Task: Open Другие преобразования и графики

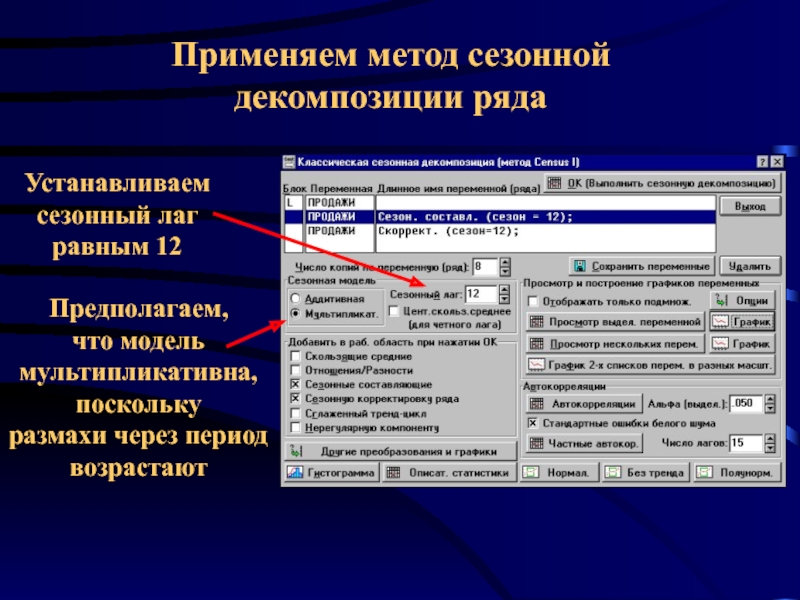Action: click(x=401, y=452)
